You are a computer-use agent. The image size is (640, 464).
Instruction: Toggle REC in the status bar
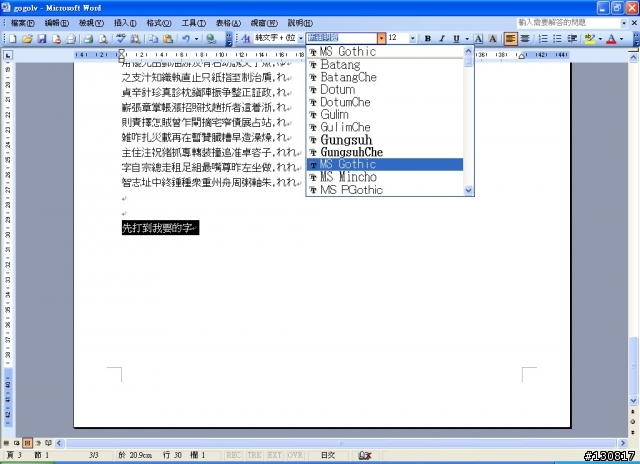coord(233,455)
